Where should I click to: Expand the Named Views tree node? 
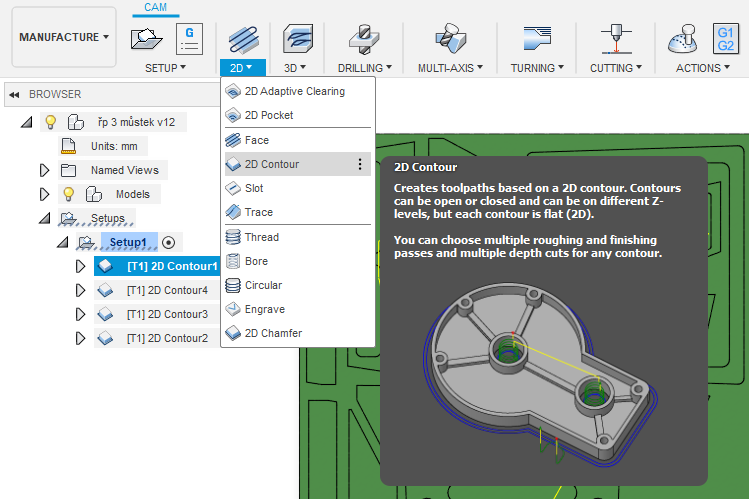click(44, 170)
